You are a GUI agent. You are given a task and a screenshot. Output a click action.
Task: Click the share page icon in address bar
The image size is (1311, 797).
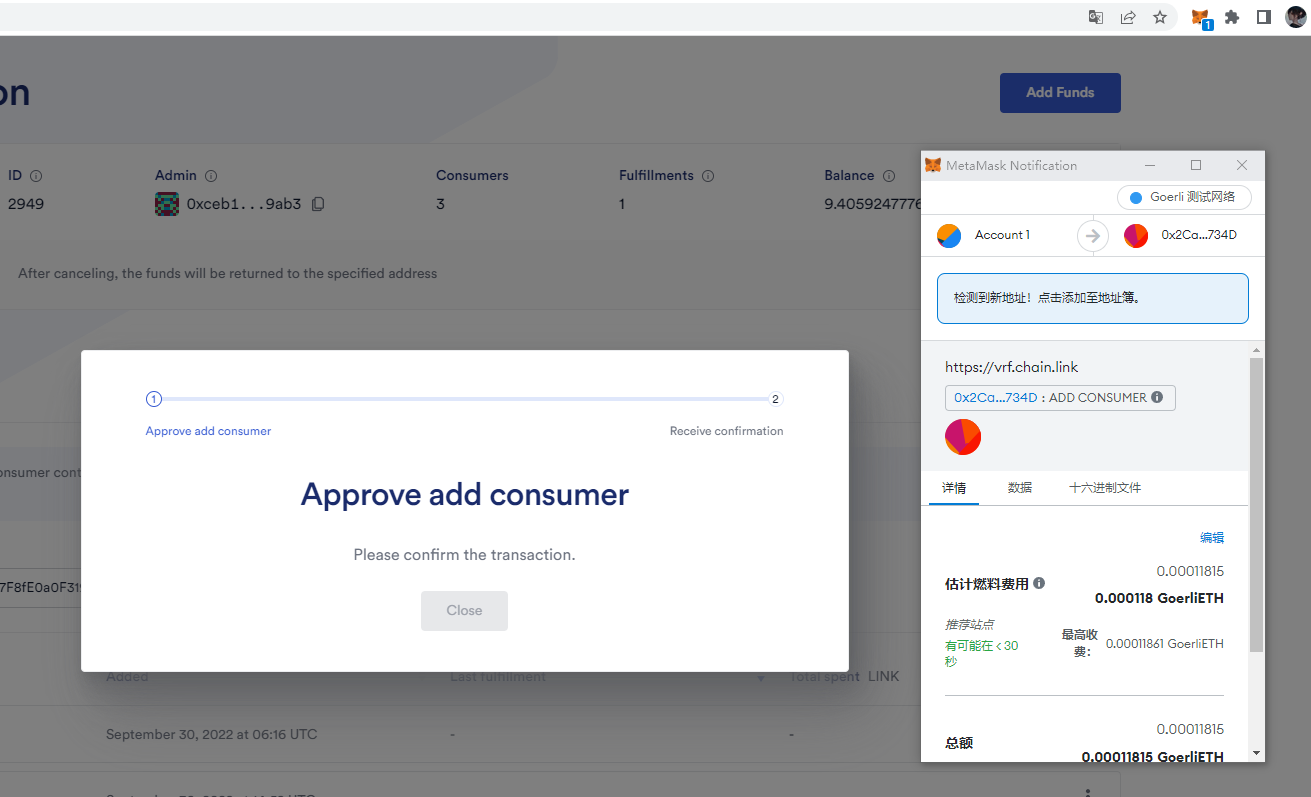1128,17
